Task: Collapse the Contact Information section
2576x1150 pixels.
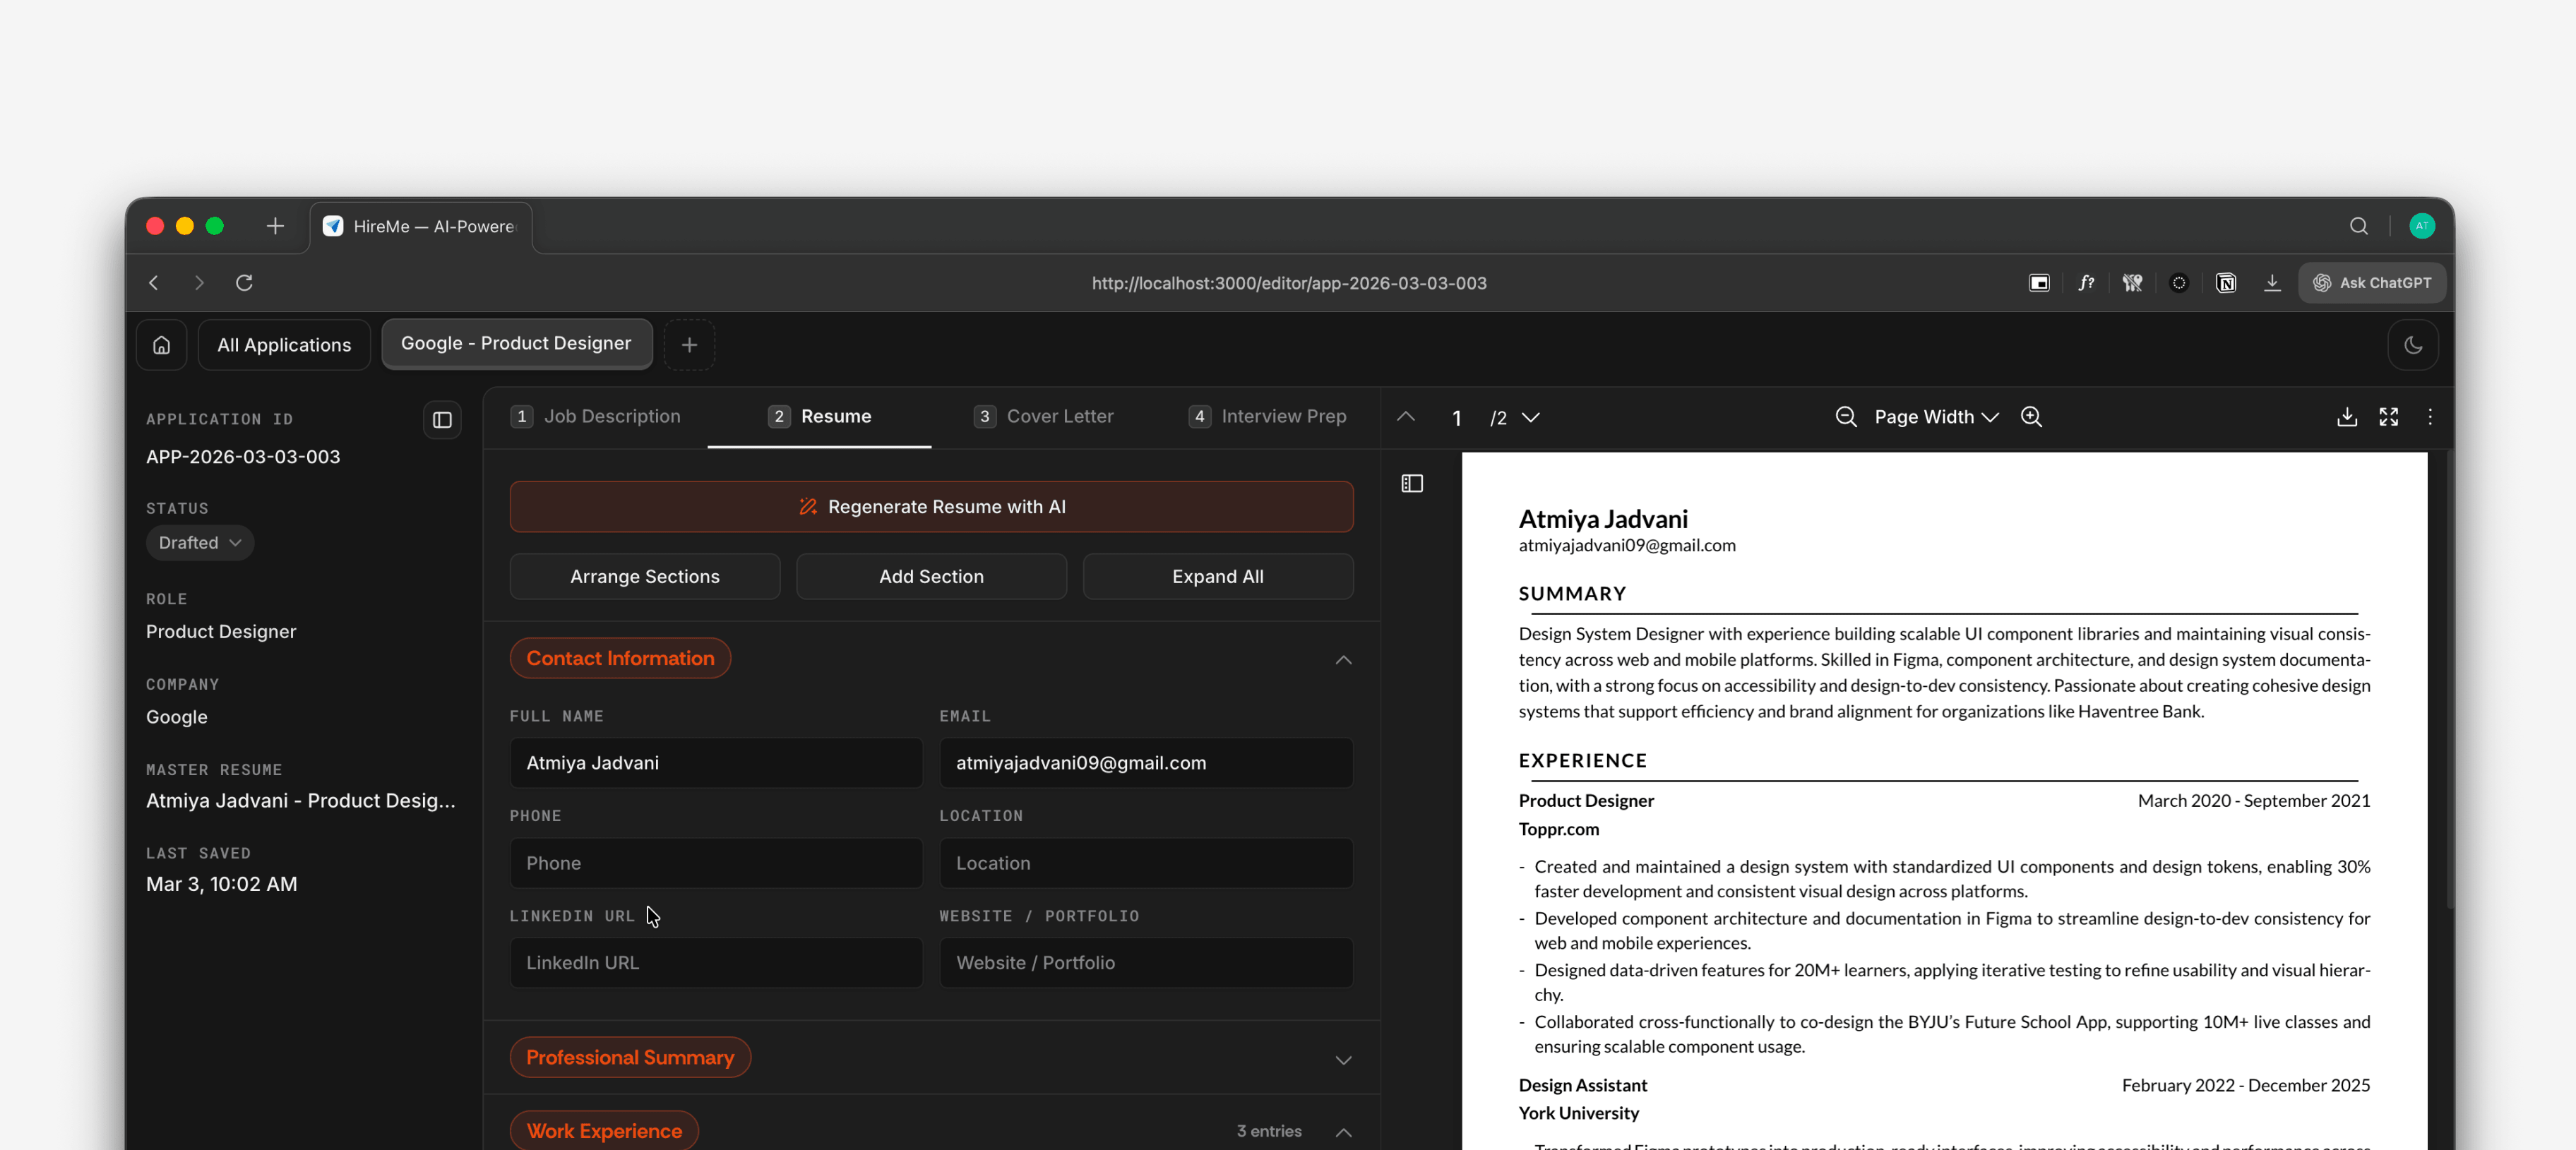Action: [1343, 660]
